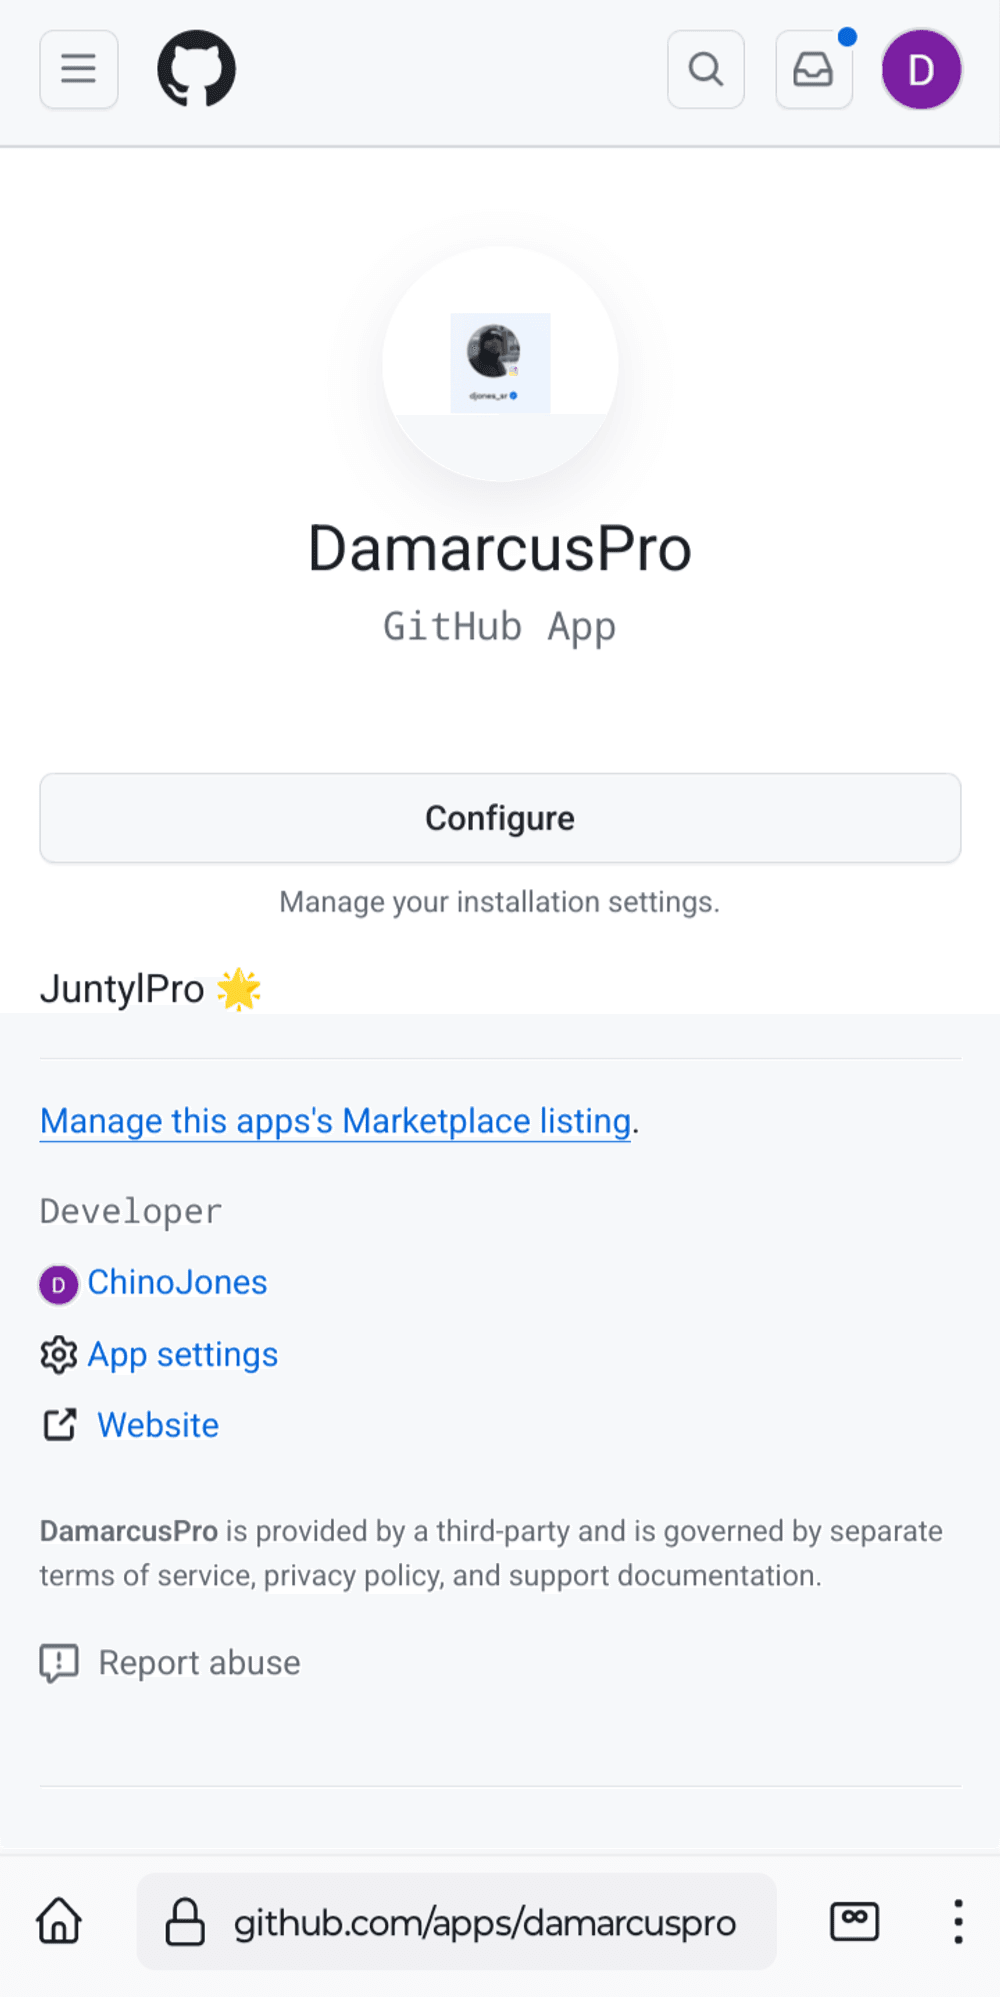
Task: Click the Report abuse flag icon
Action: (x=59, y=1663)
